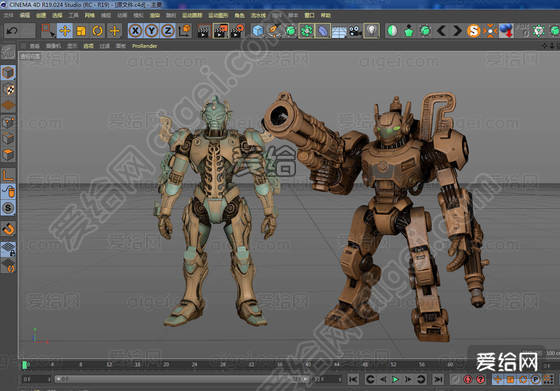Toggle the Y axis lock
This screenshot has width=560, height=391.
tap(152, 31)
